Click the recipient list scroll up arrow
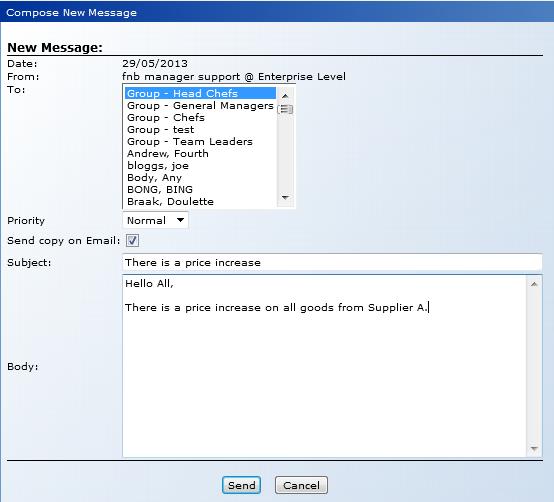The image size is (554, 502). (x=285, y=96)
